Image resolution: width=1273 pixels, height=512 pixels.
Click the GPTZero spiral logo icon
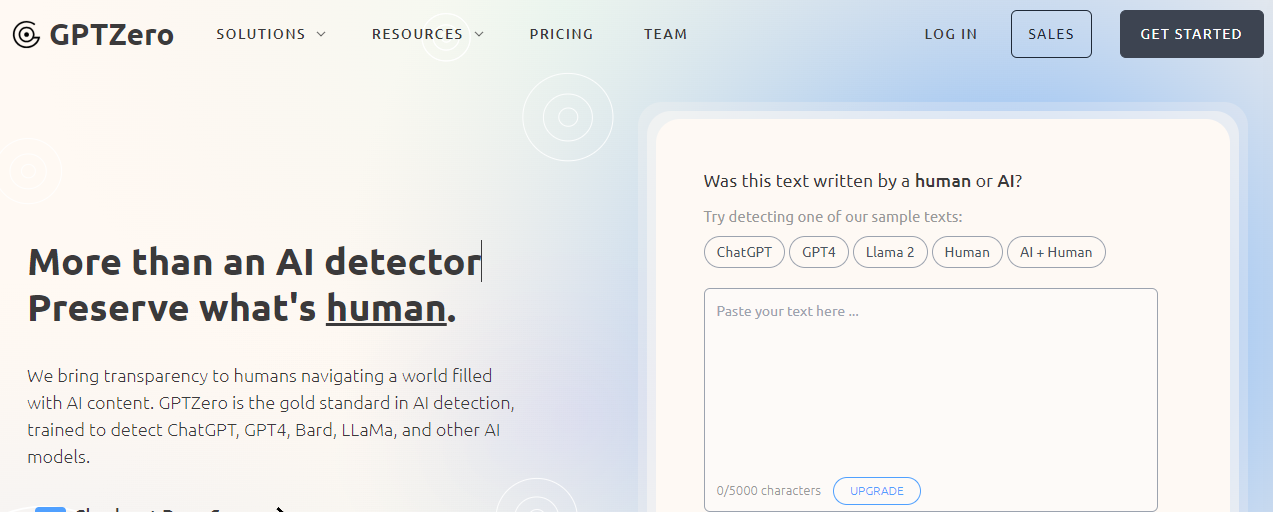27,34
